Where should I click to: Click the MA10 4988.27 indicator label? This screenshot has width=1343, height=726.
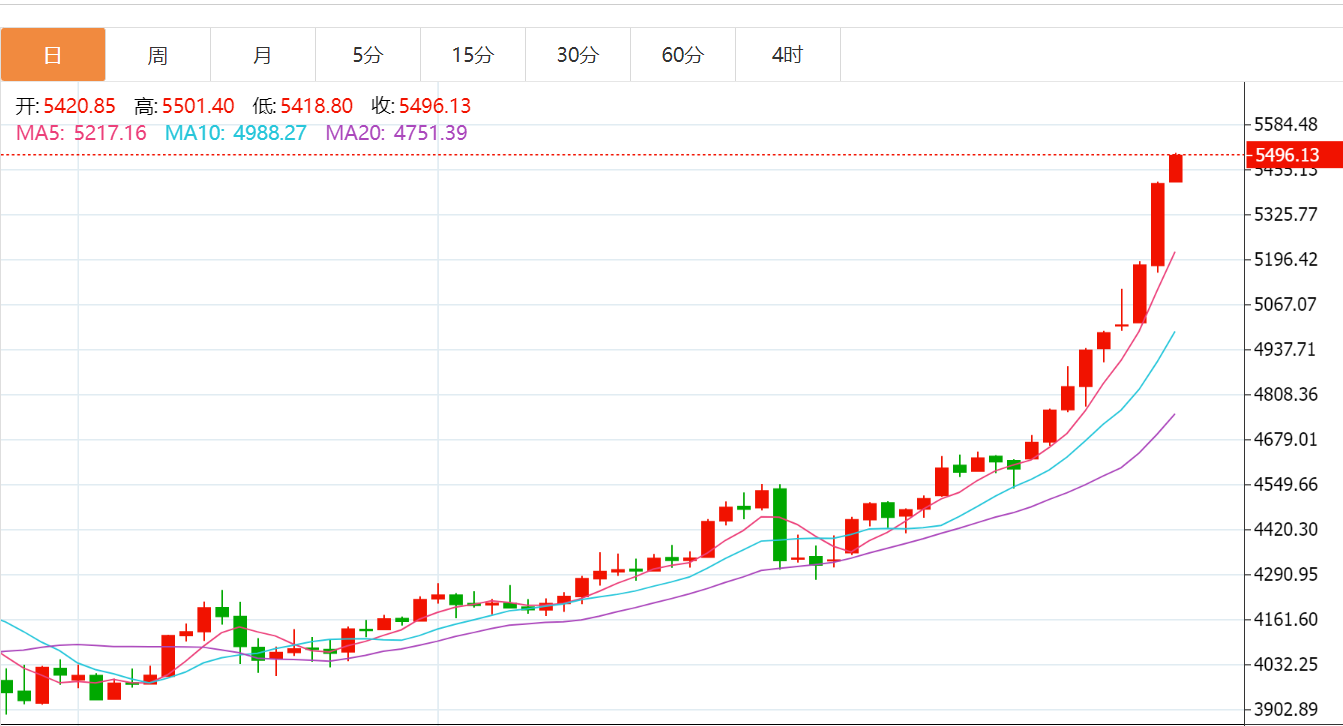click(235, 133)
